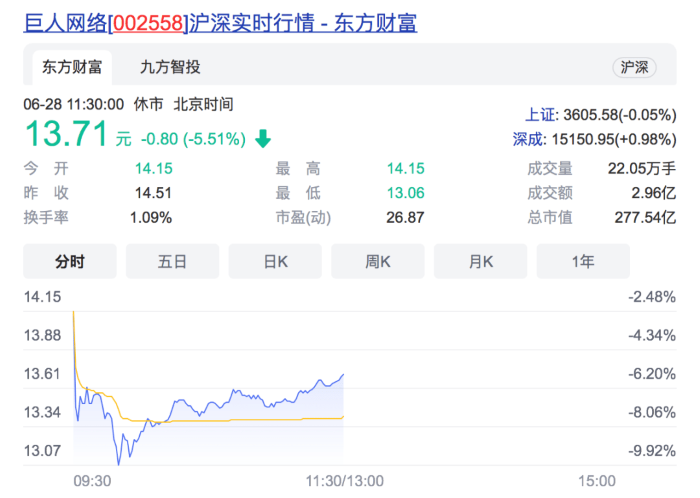Show the 五日 five-day chart
700x498 pixels.
point(172,262)
